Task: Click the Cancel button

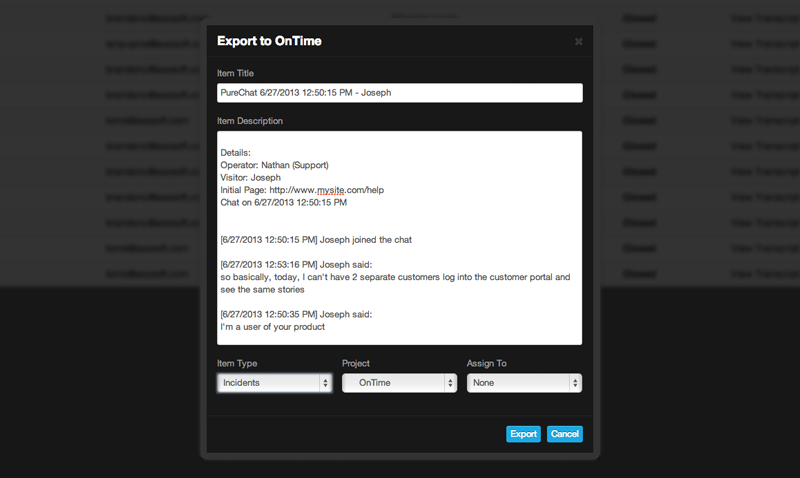Action: point(564,434)
